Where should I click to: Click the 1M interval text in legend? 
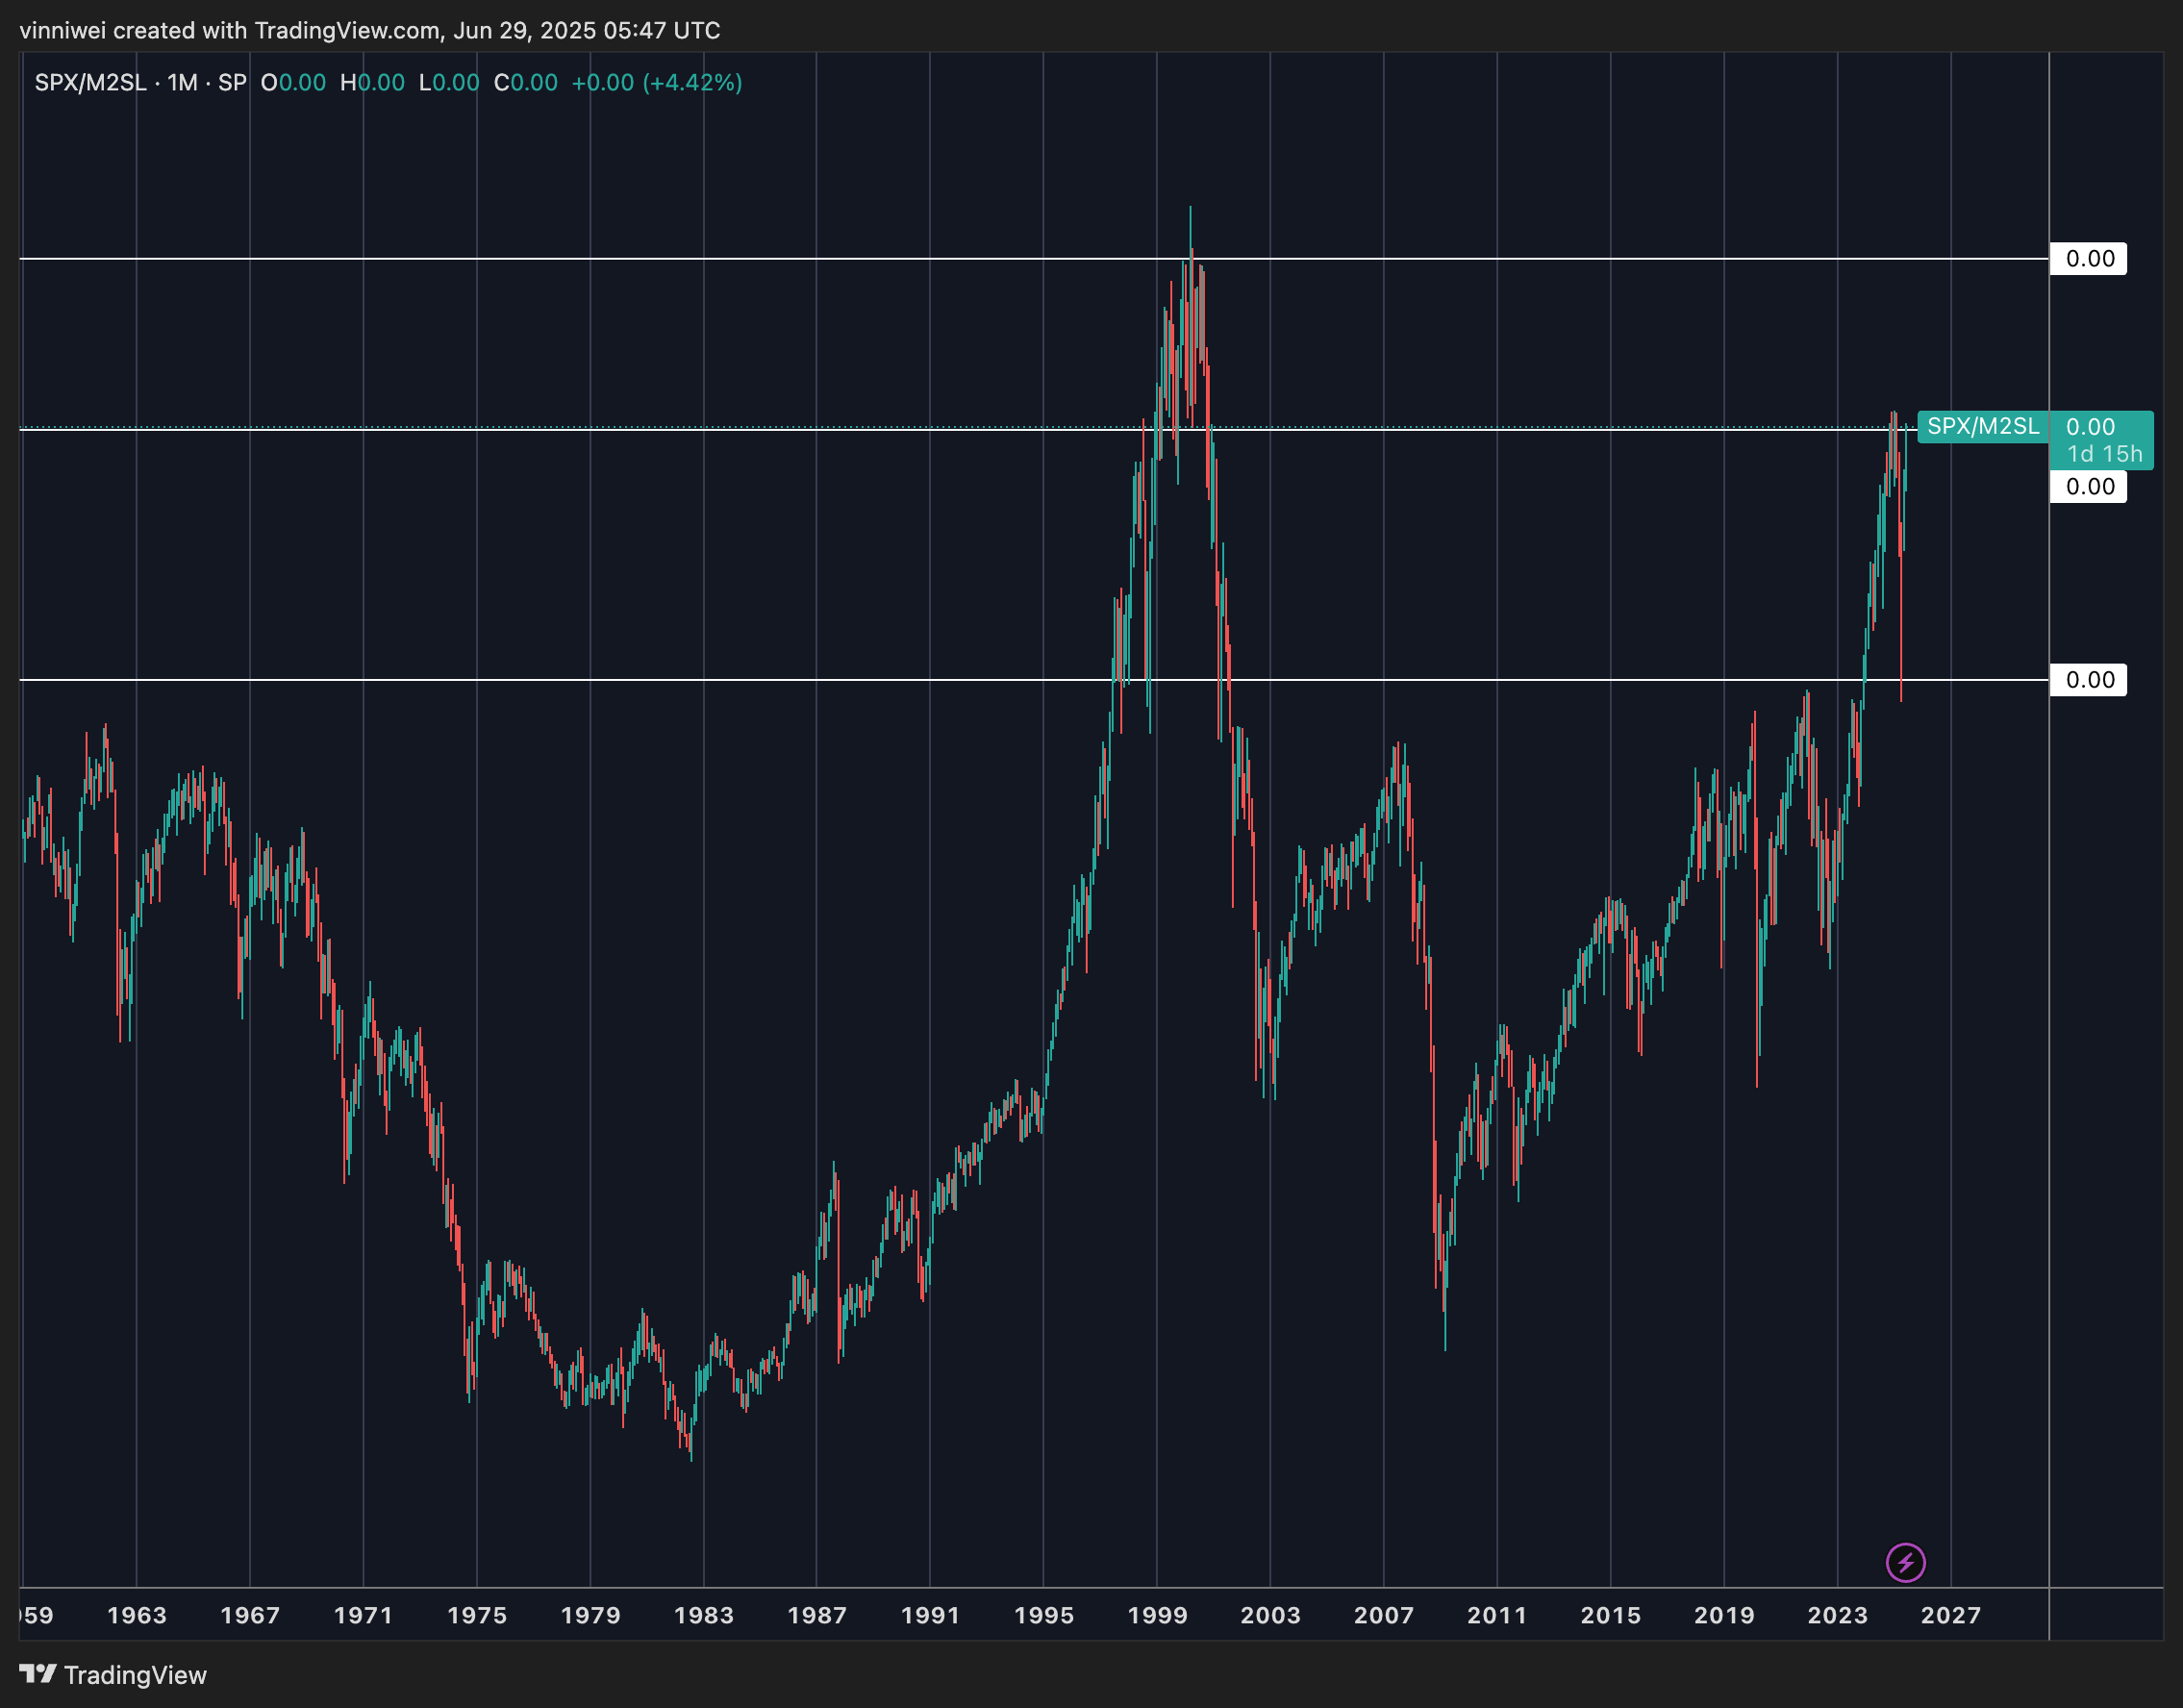point(182,83)
